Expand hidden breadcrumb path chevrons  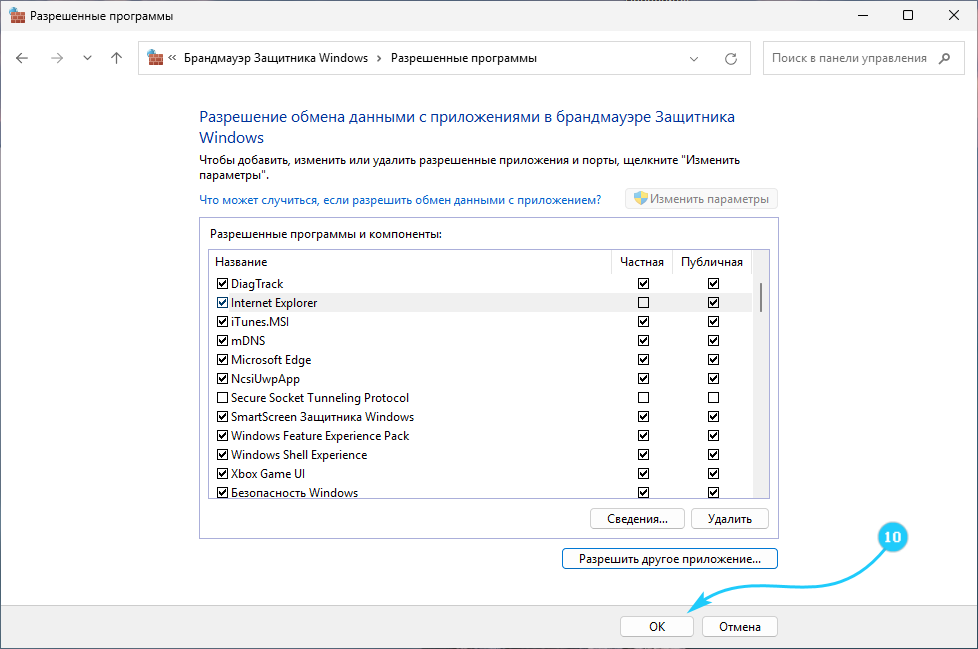tap(172, 58)
